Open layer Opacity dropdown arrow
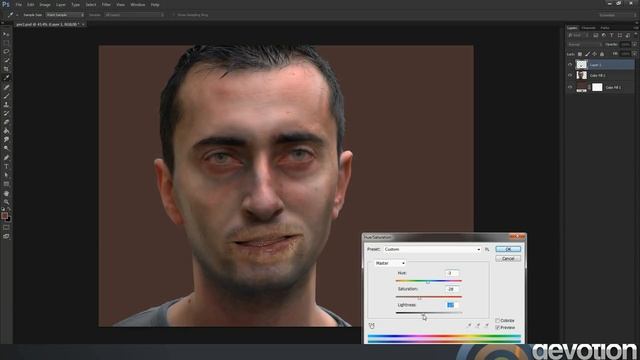The image size is (640, 360). pyautogui.click(x=634, y=44)
